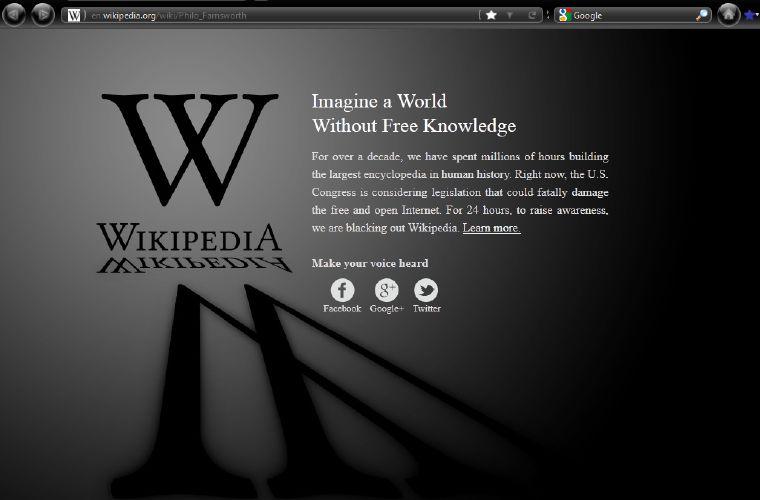760x500 pixels.
Task: Click the "Google+" text label
Action: [x=386, y=309]
